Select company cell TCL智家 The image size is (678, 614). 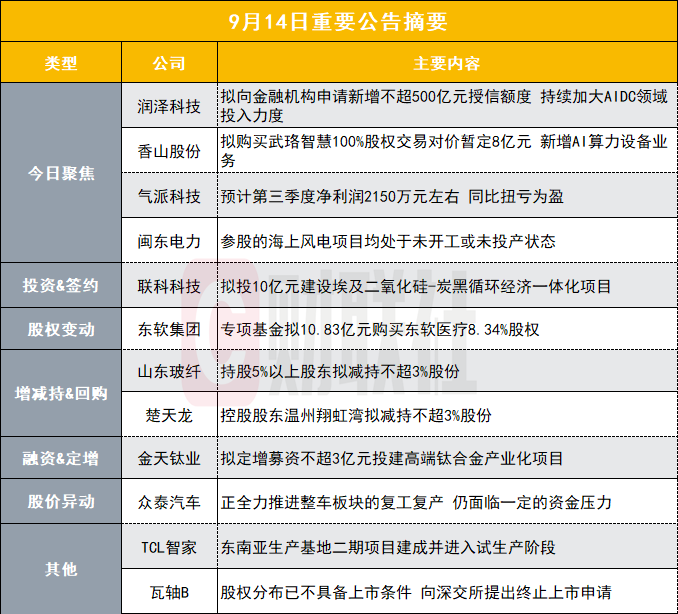pos(169,547)
